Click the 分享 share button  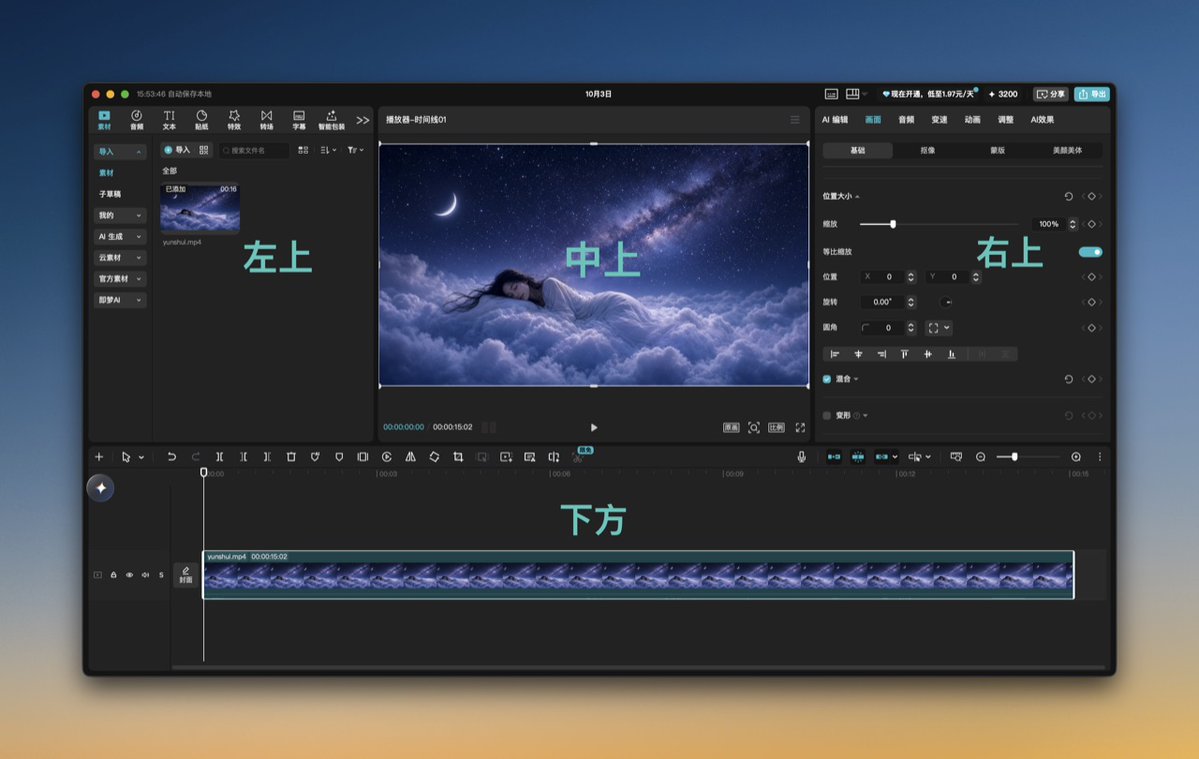1051,94
